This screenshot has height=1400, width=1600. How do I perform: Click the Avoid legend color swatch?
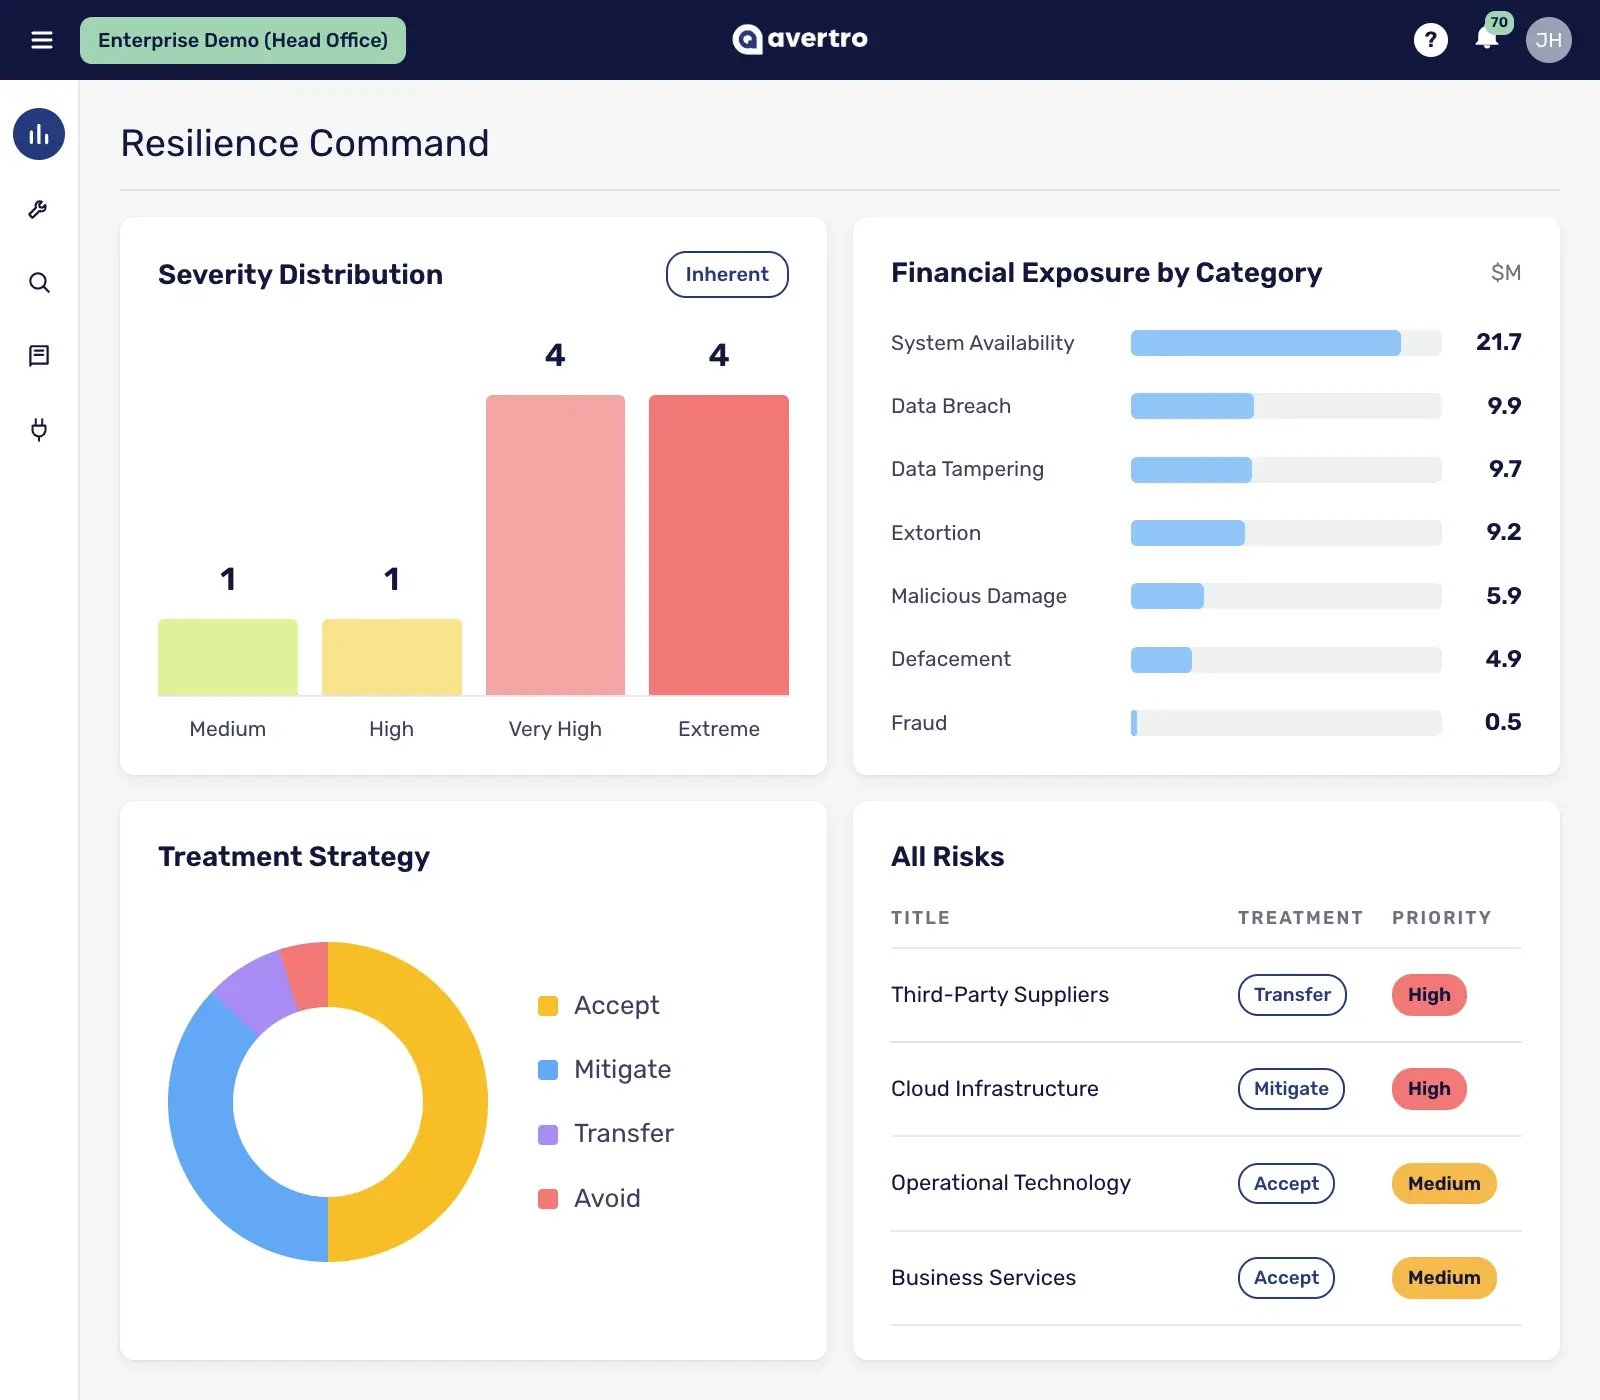coord(548,1199)
